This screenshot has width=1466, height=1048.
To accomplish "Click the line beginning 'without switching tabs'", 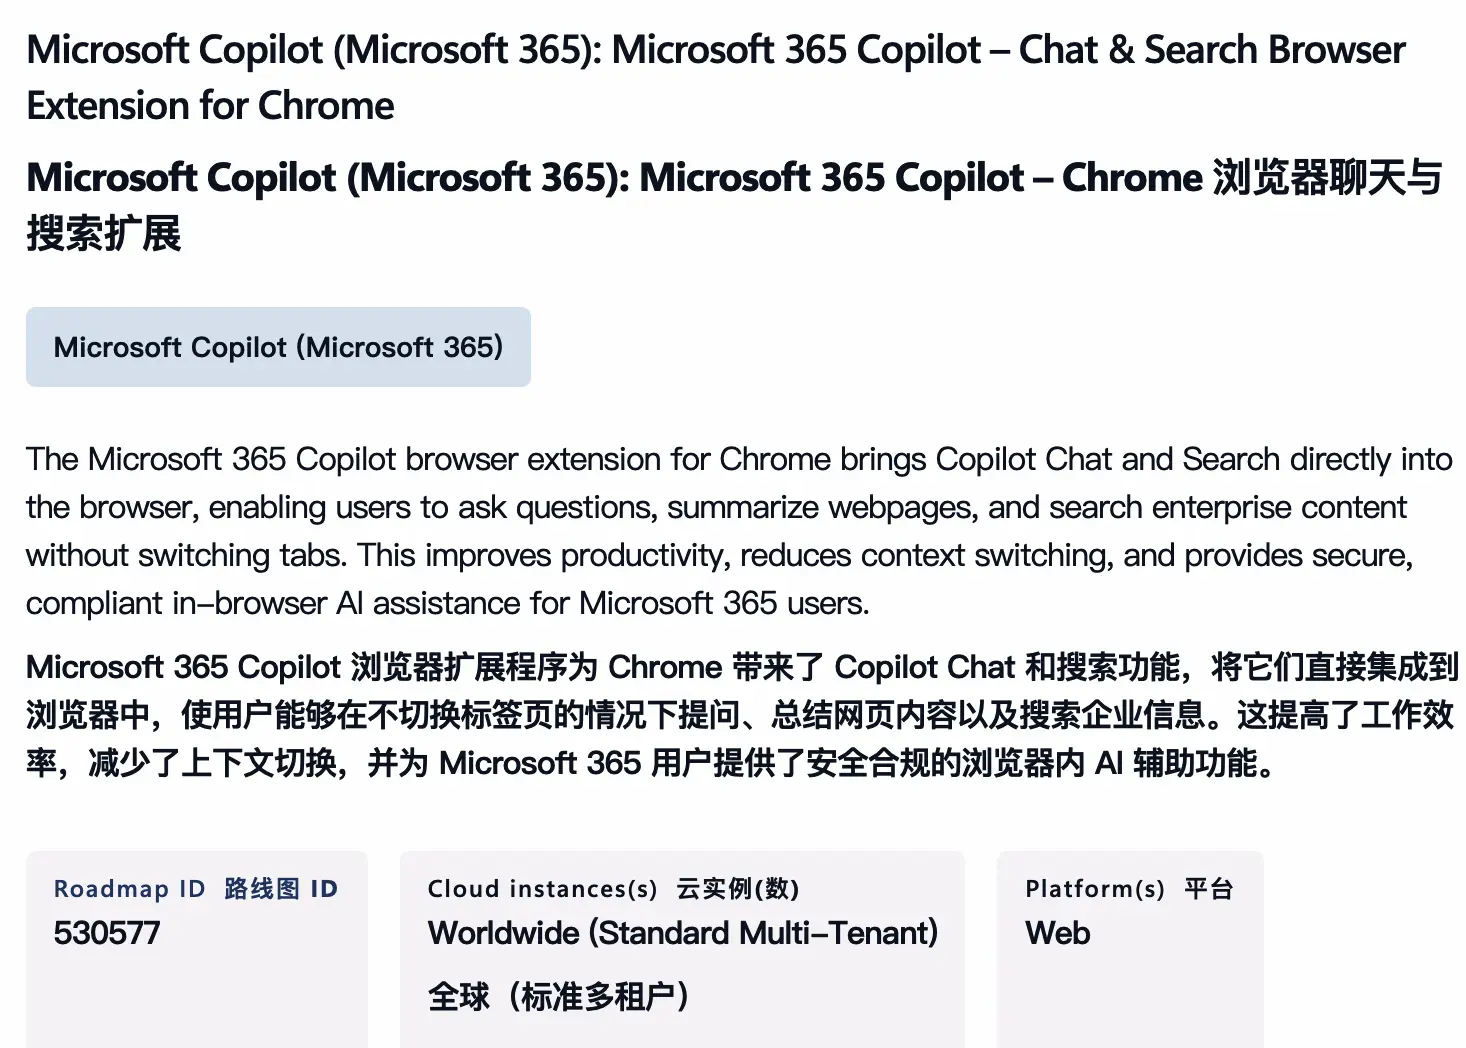I will (718, 555).
